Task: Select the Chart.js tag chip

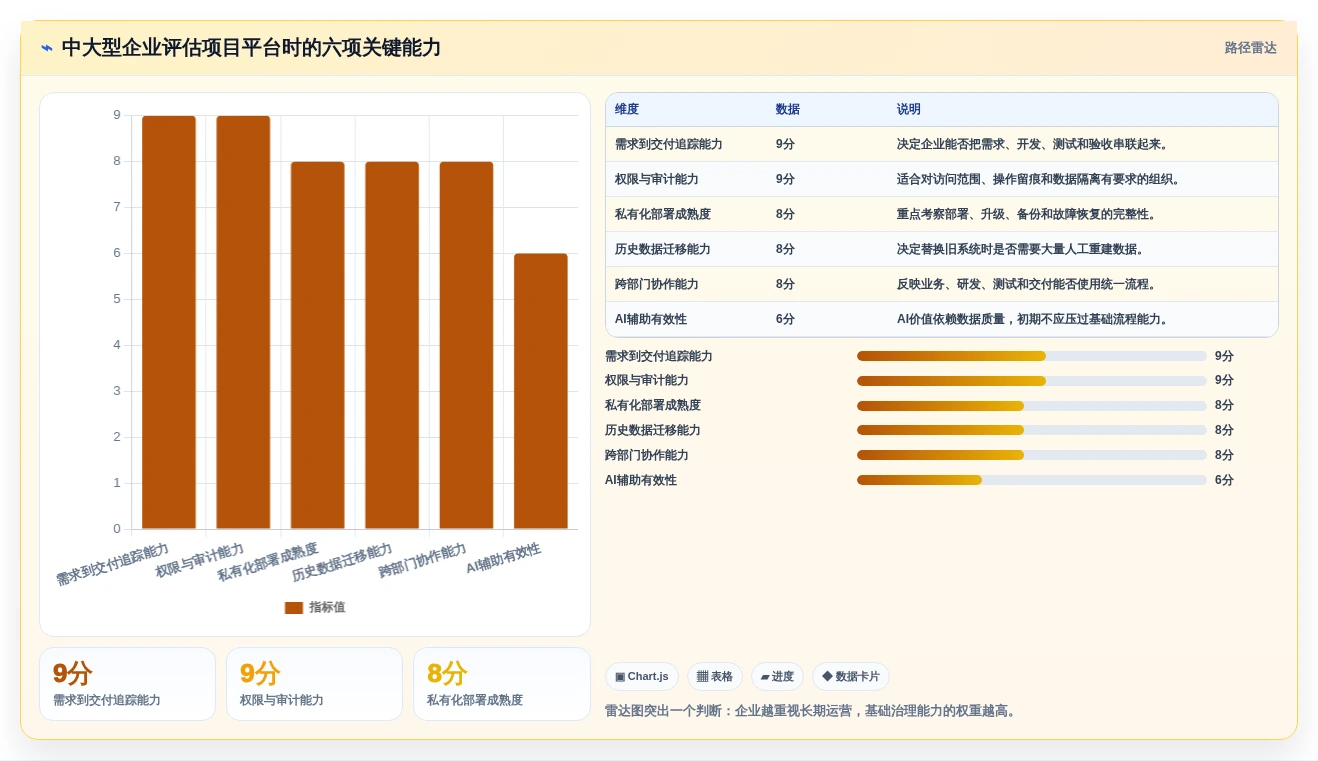Action: pyautogui.click(x=642, y=677)
